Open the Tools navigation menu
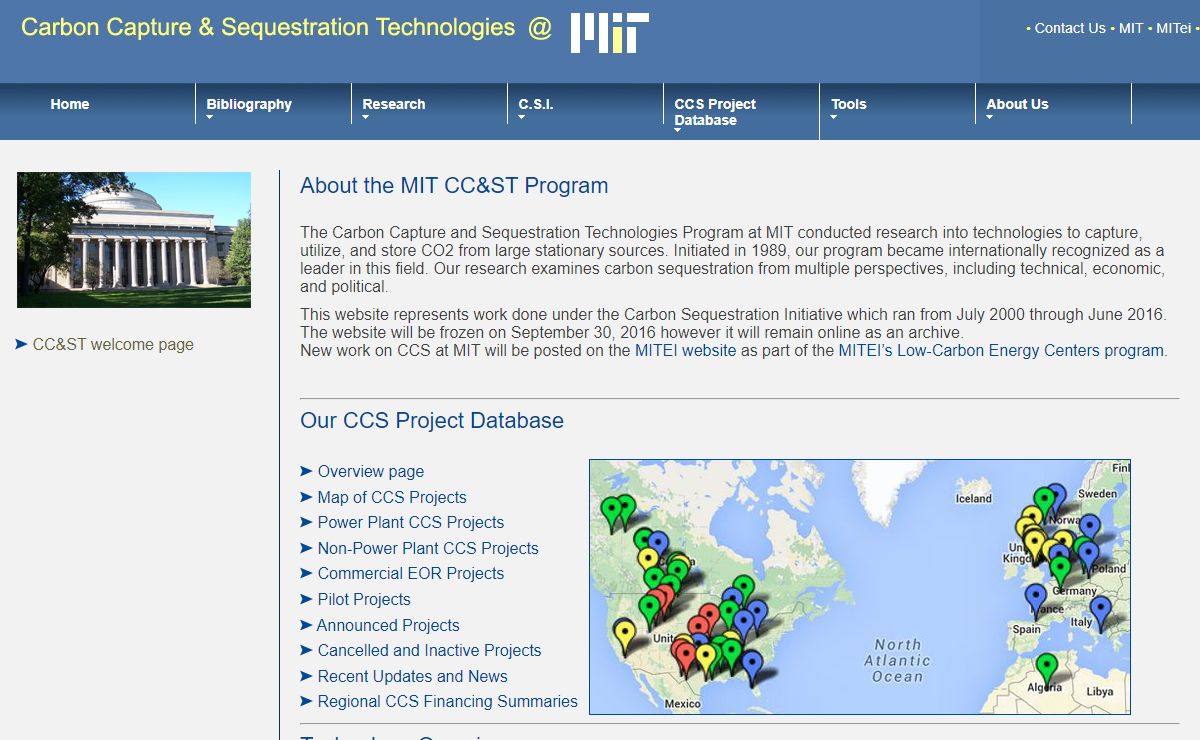The width and height of the screenshot is (1200, 740). click(849, 104)
